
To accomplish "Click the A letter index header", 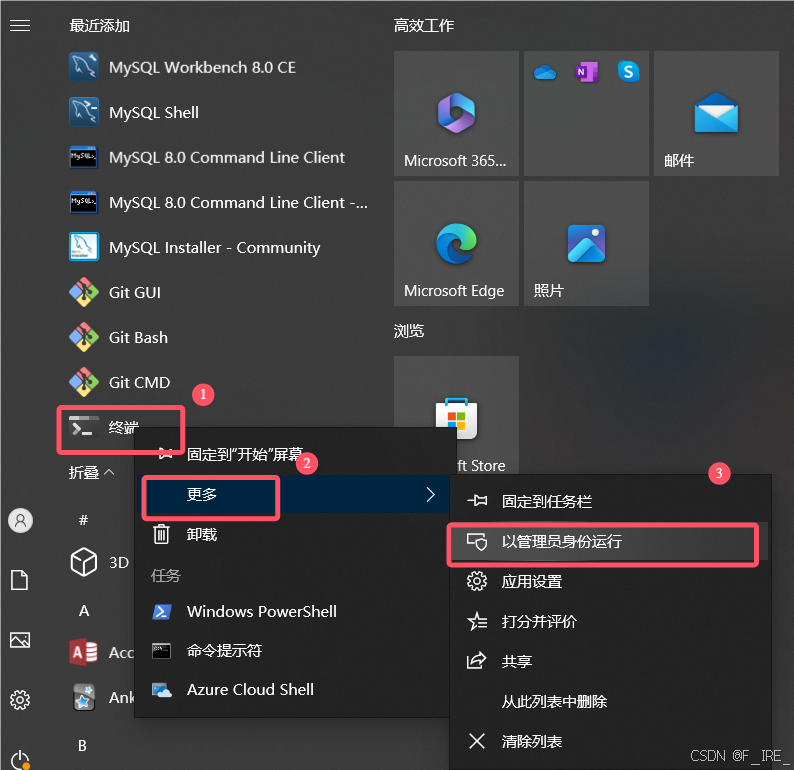I will 84,611.
